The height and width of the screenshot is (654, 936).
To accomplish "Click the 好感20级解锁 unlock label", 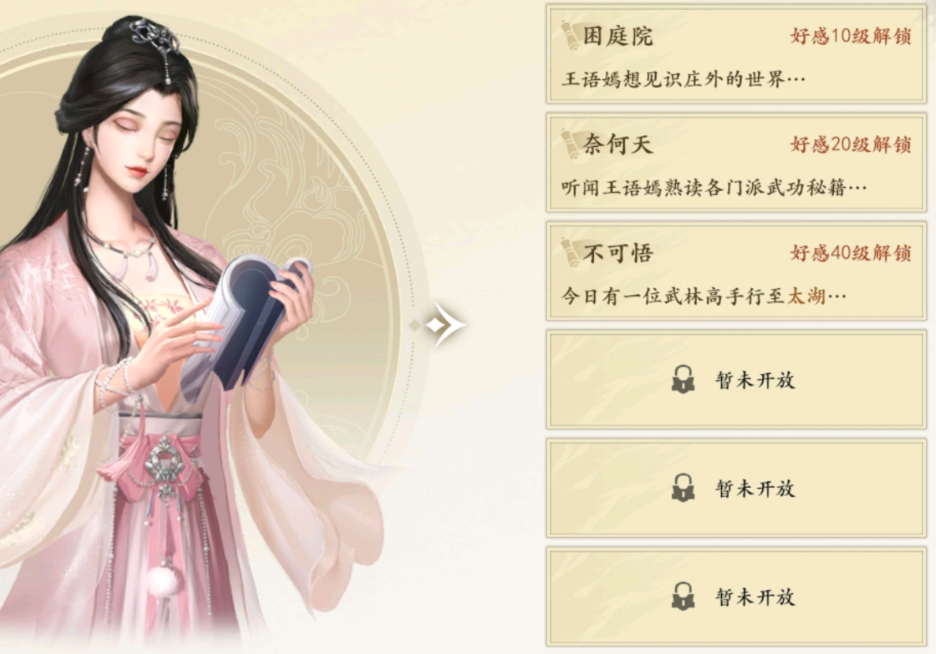I will 851,145.
